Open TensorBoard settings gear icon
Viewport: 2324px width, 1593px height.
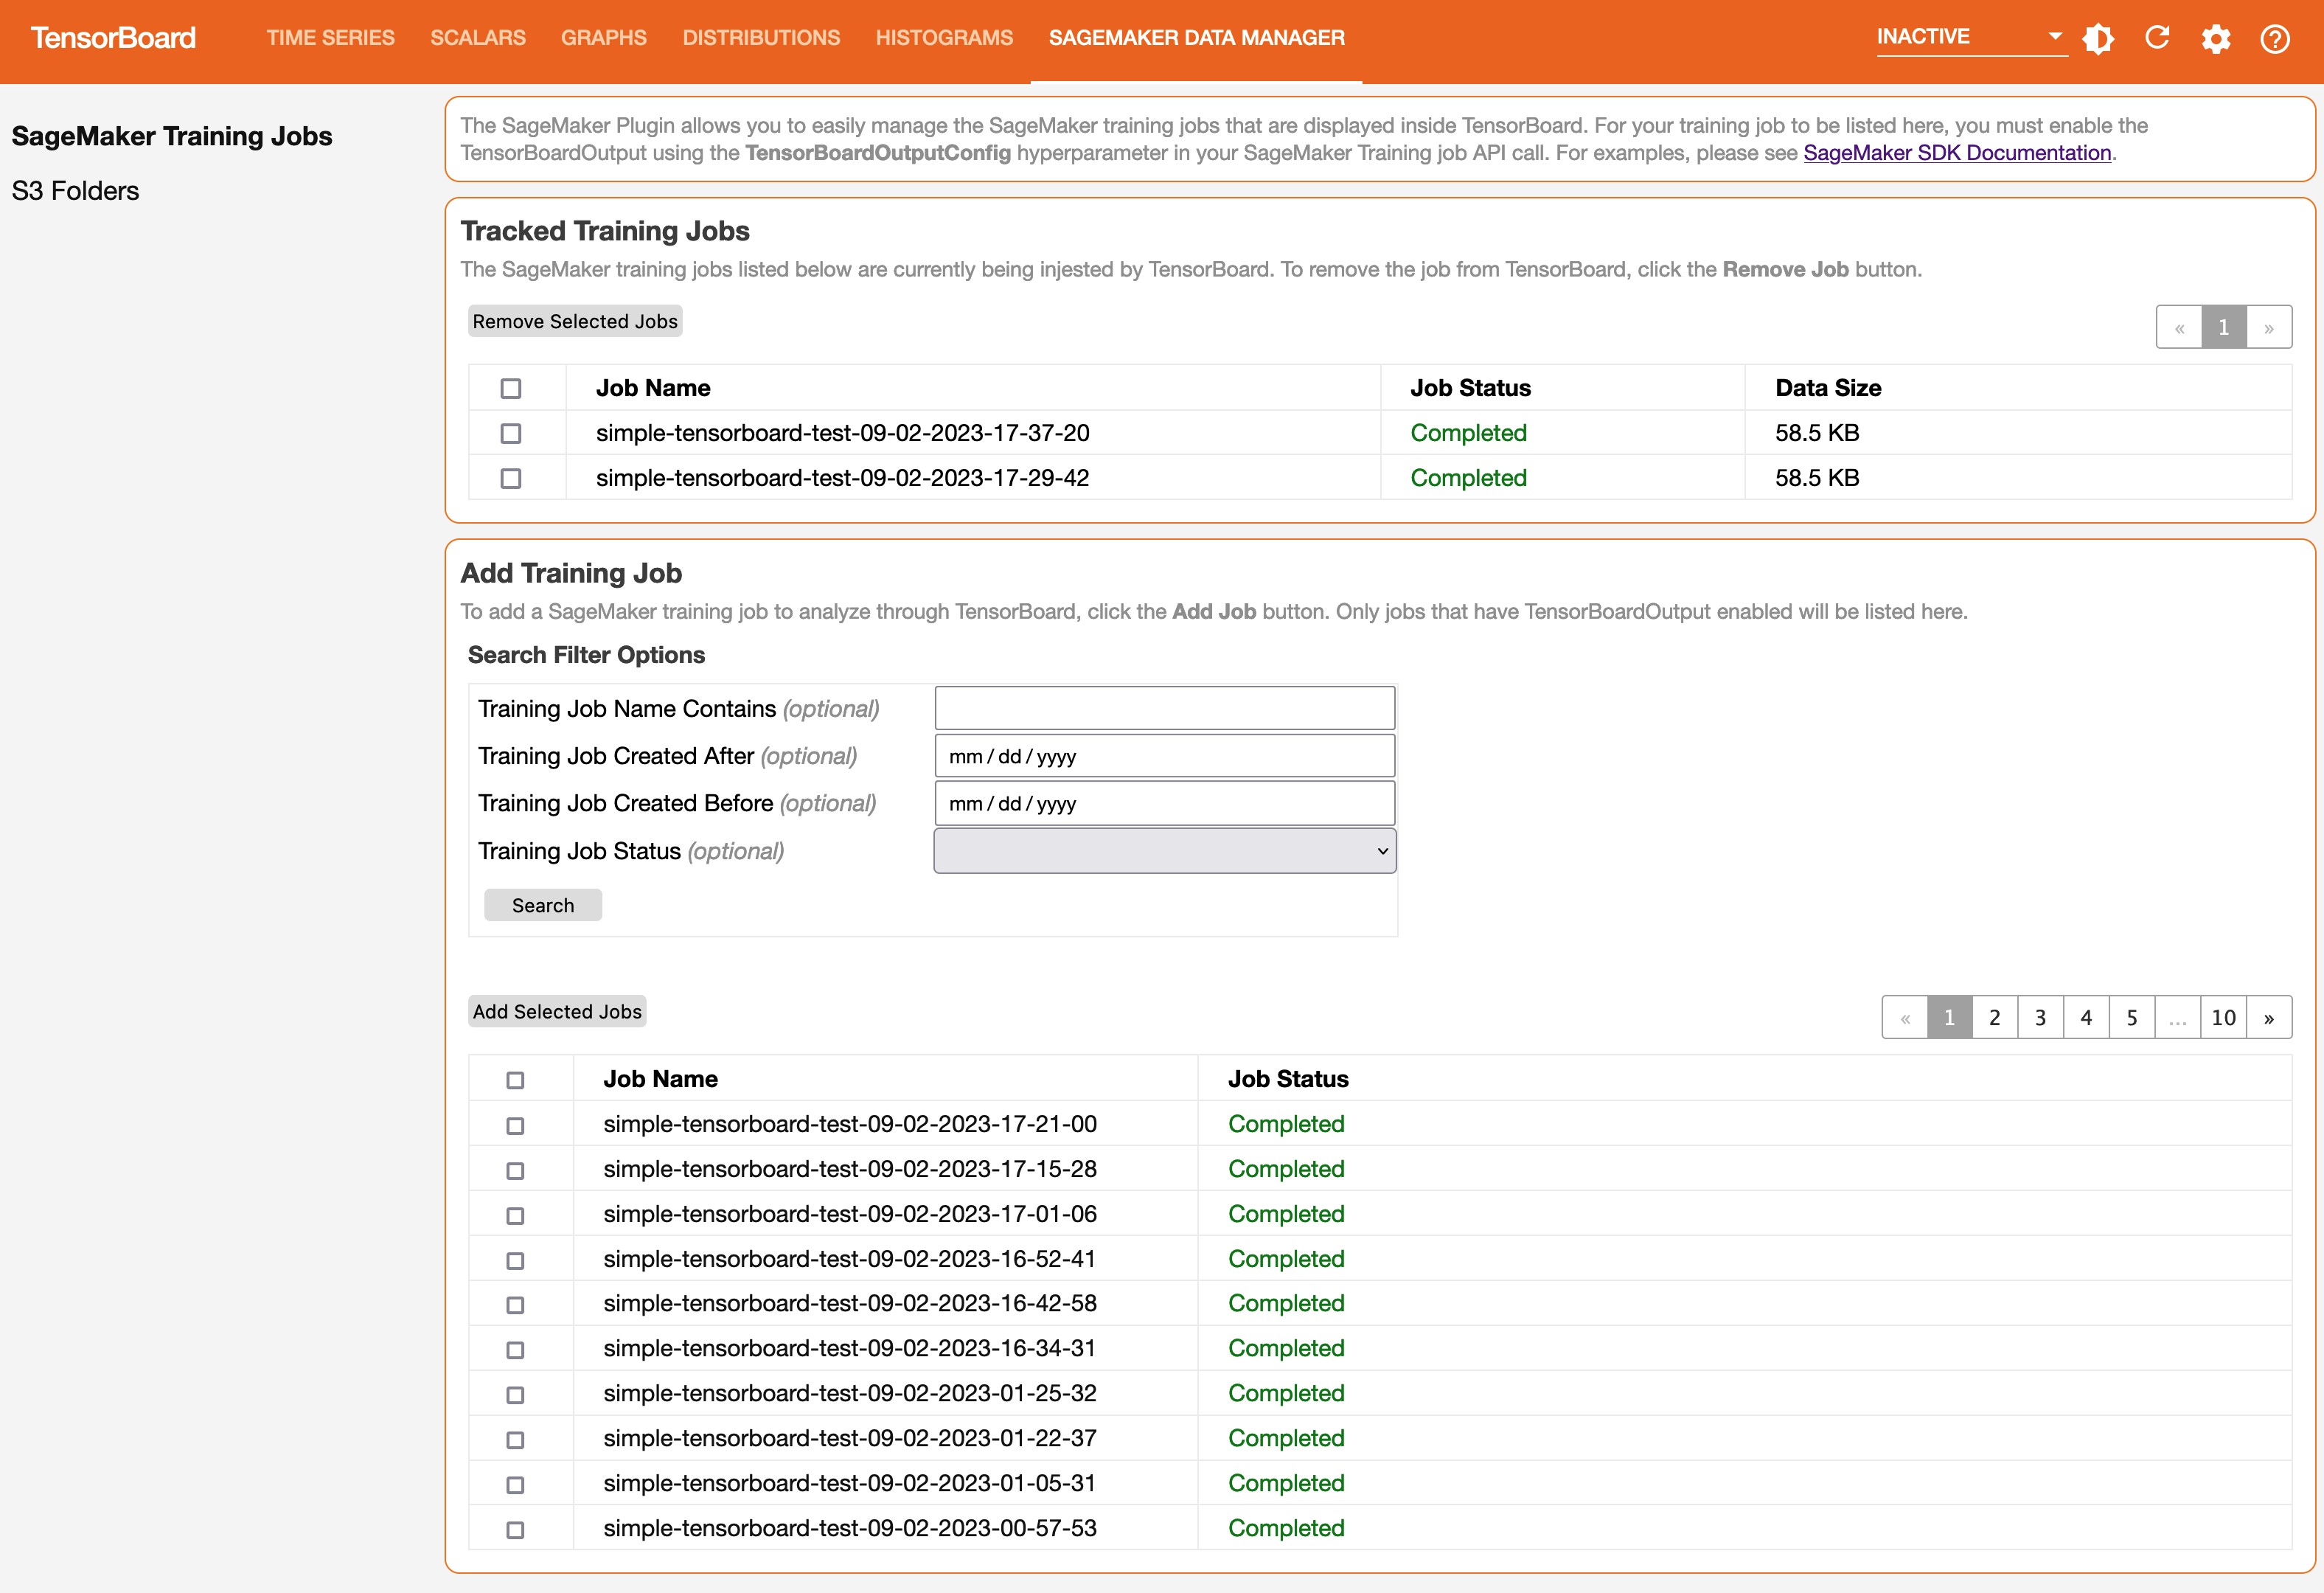(x=2216, y=39)
